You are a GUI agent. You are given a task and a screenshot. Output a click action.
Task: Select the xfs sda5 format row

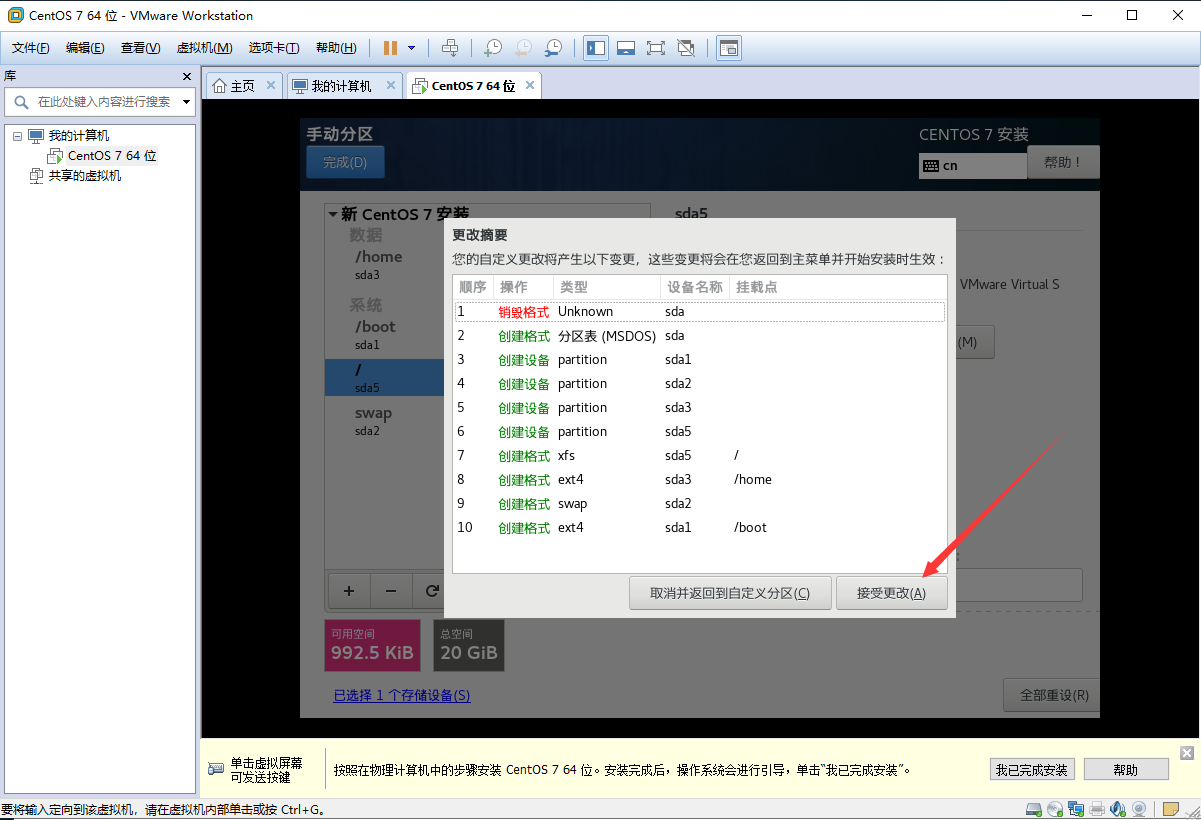700,456
